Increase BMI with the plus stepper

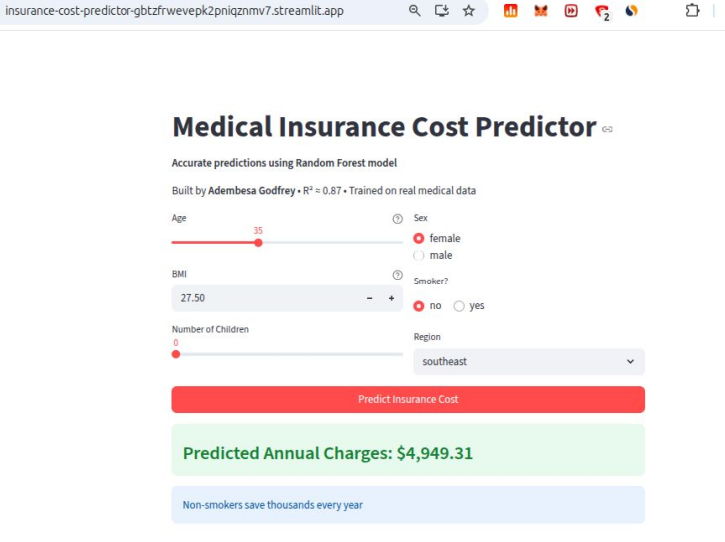point(391,298)
